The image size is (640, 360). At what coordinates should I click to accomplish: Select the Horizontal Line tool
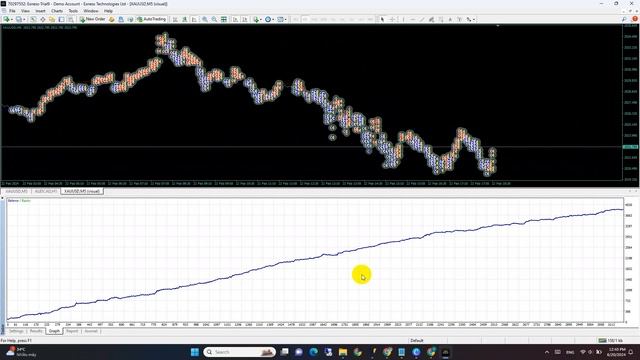click(x=412, y=19)
